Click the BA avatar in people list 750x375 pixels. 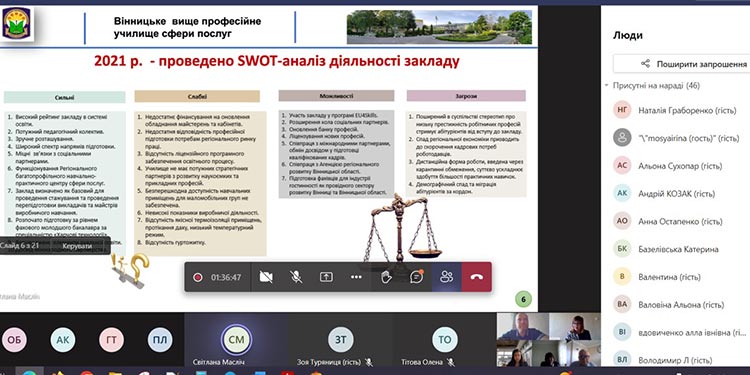[x=622, y=304]
